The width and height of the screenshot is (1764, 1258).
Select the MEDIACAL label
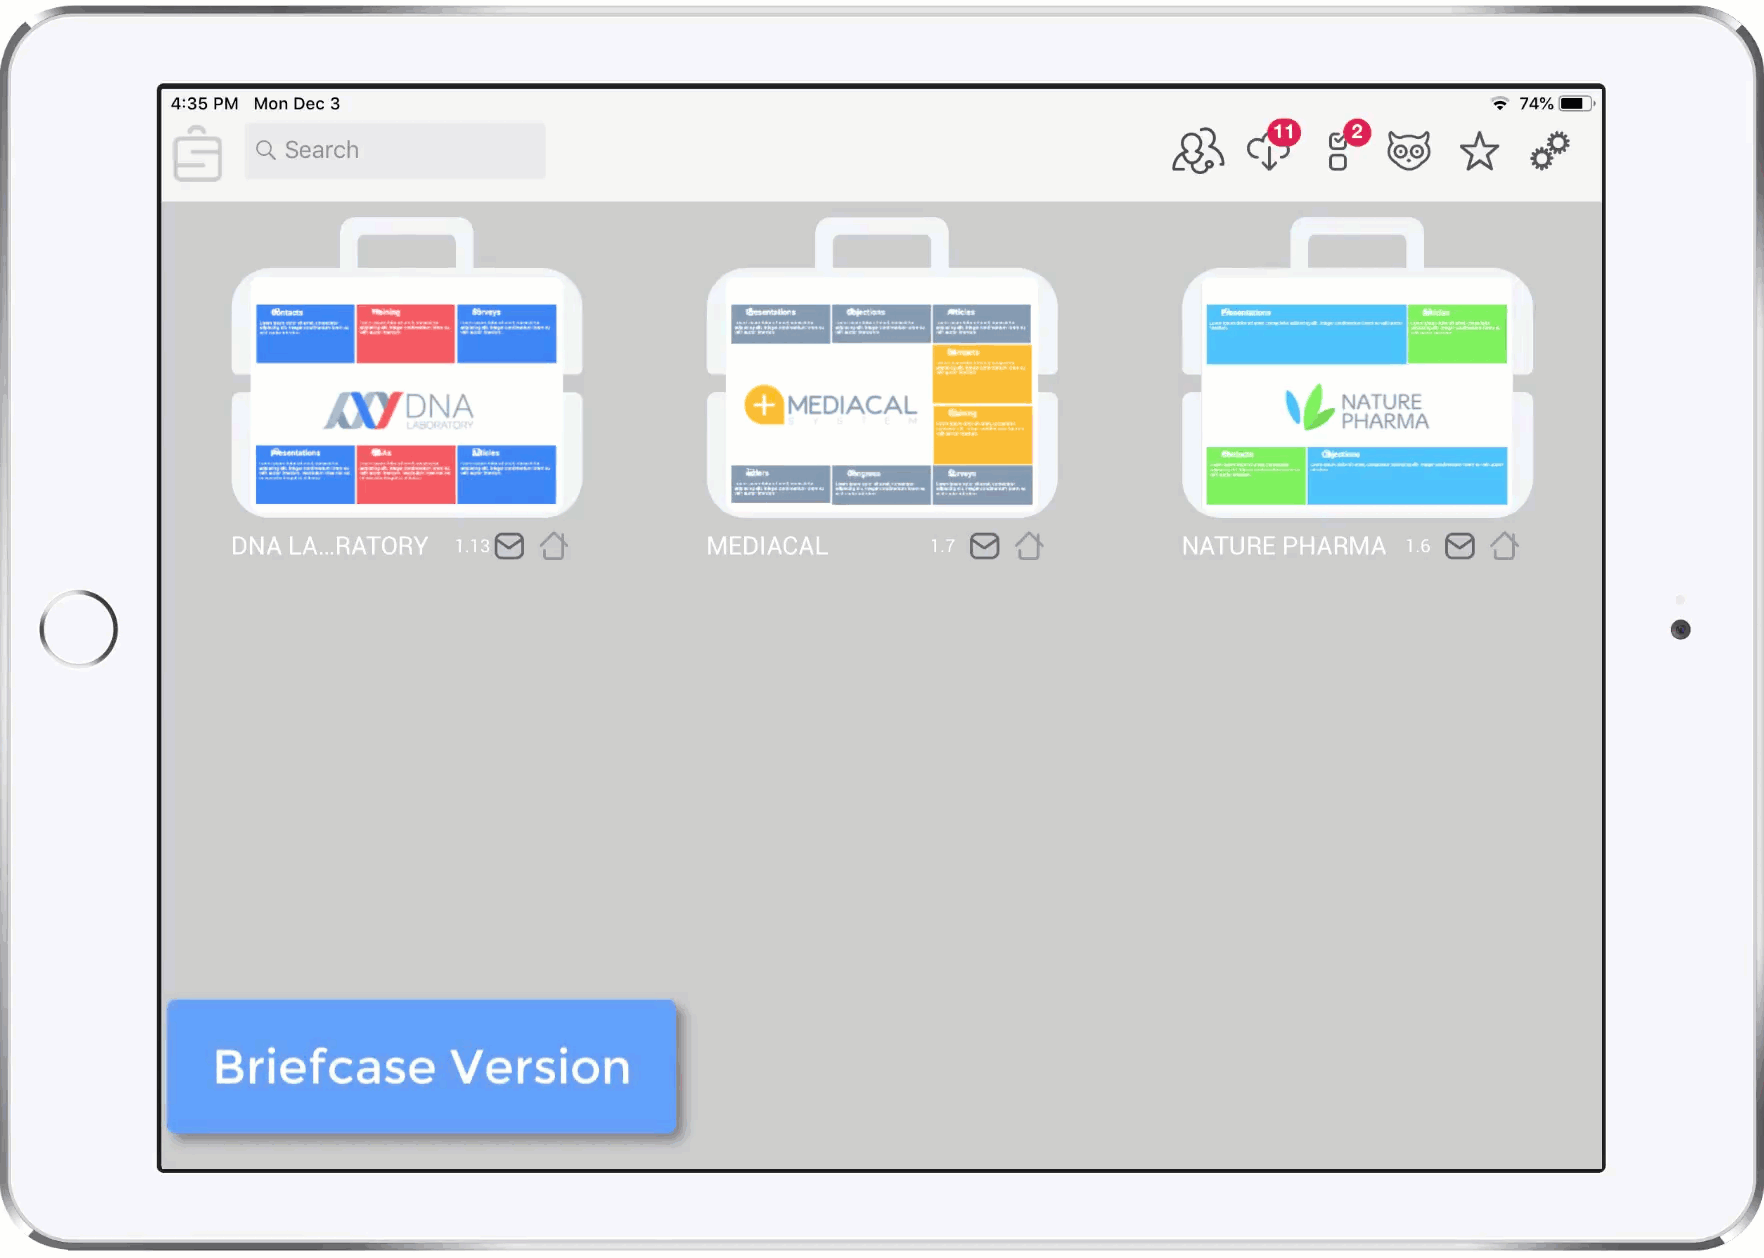[767, 546]
